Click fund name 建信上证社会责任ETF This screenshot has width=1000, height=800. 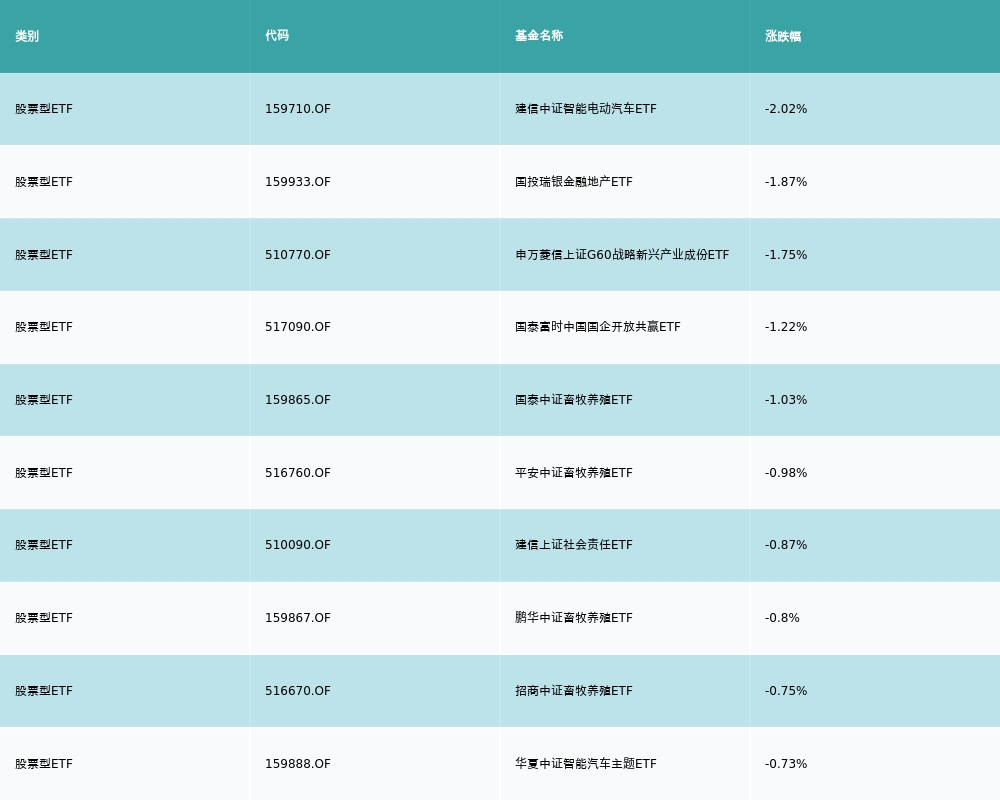(574, 545)
